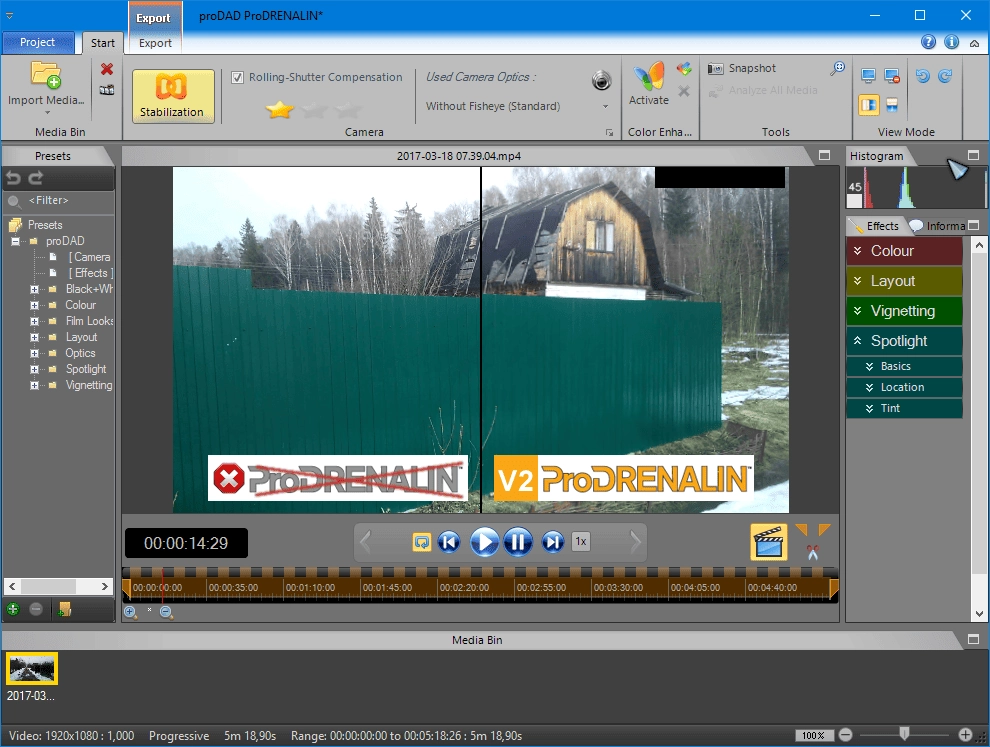Skip to the end of the video
Viewport: 990px width, 747px height.
(552, 542)
